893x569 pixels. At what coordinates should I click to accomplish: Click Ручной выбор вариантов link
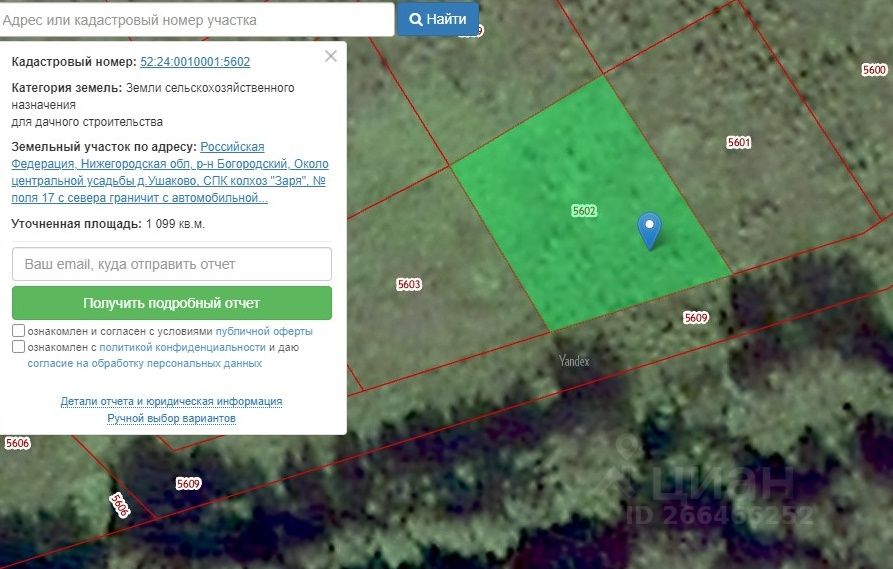[x=171, y=418]
